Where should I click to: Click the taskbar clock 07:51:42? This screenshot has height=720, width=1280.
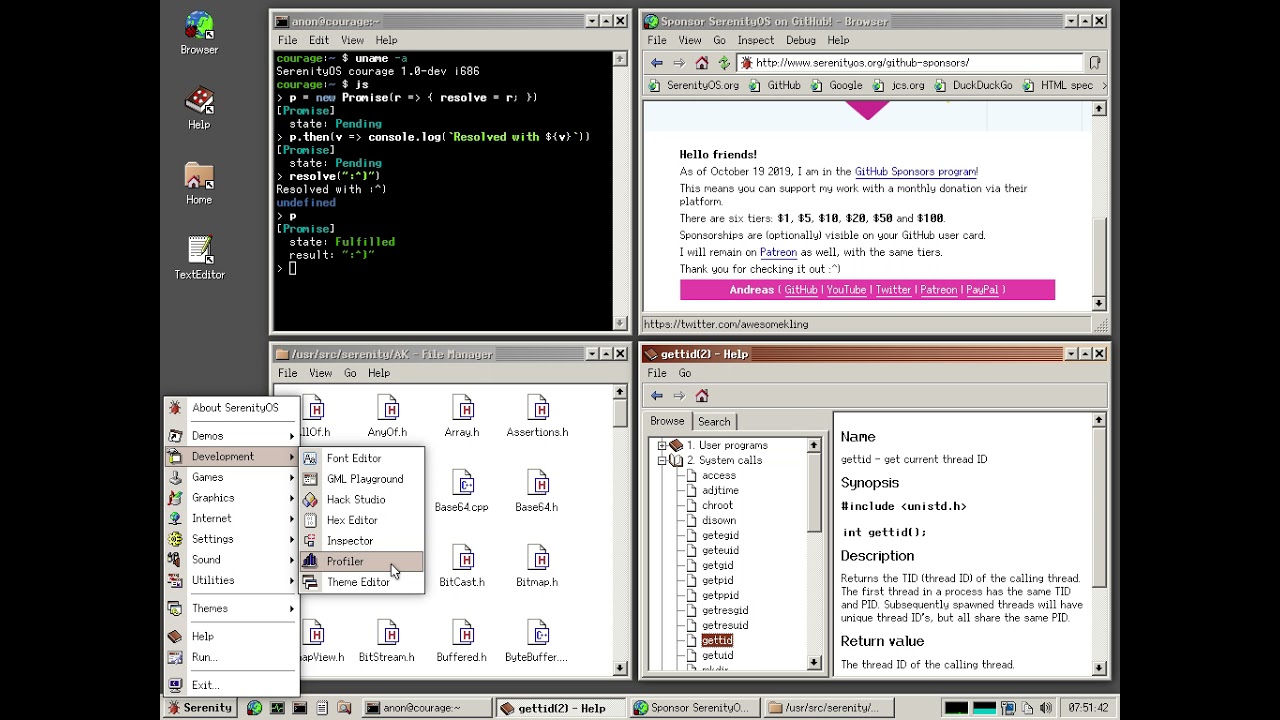tap(1088, 708)
